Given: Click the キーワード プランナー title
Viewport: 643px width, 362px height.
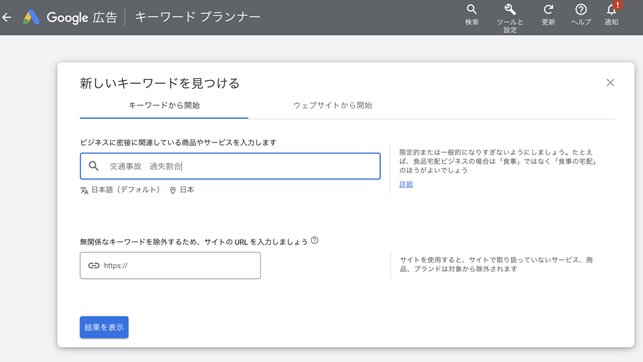Looking at the screenshot, I should (198, 17).
